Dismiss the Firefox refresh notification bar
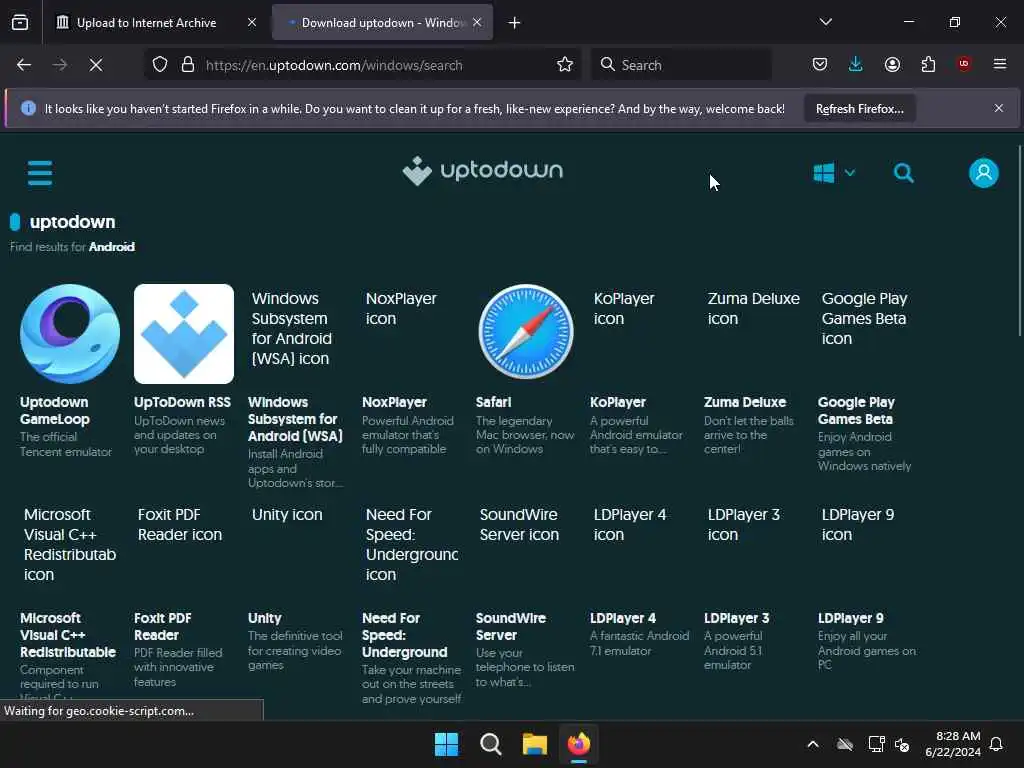Image resolution: width=1024 pixels, height=768 pixels. [x=999, y=108]
